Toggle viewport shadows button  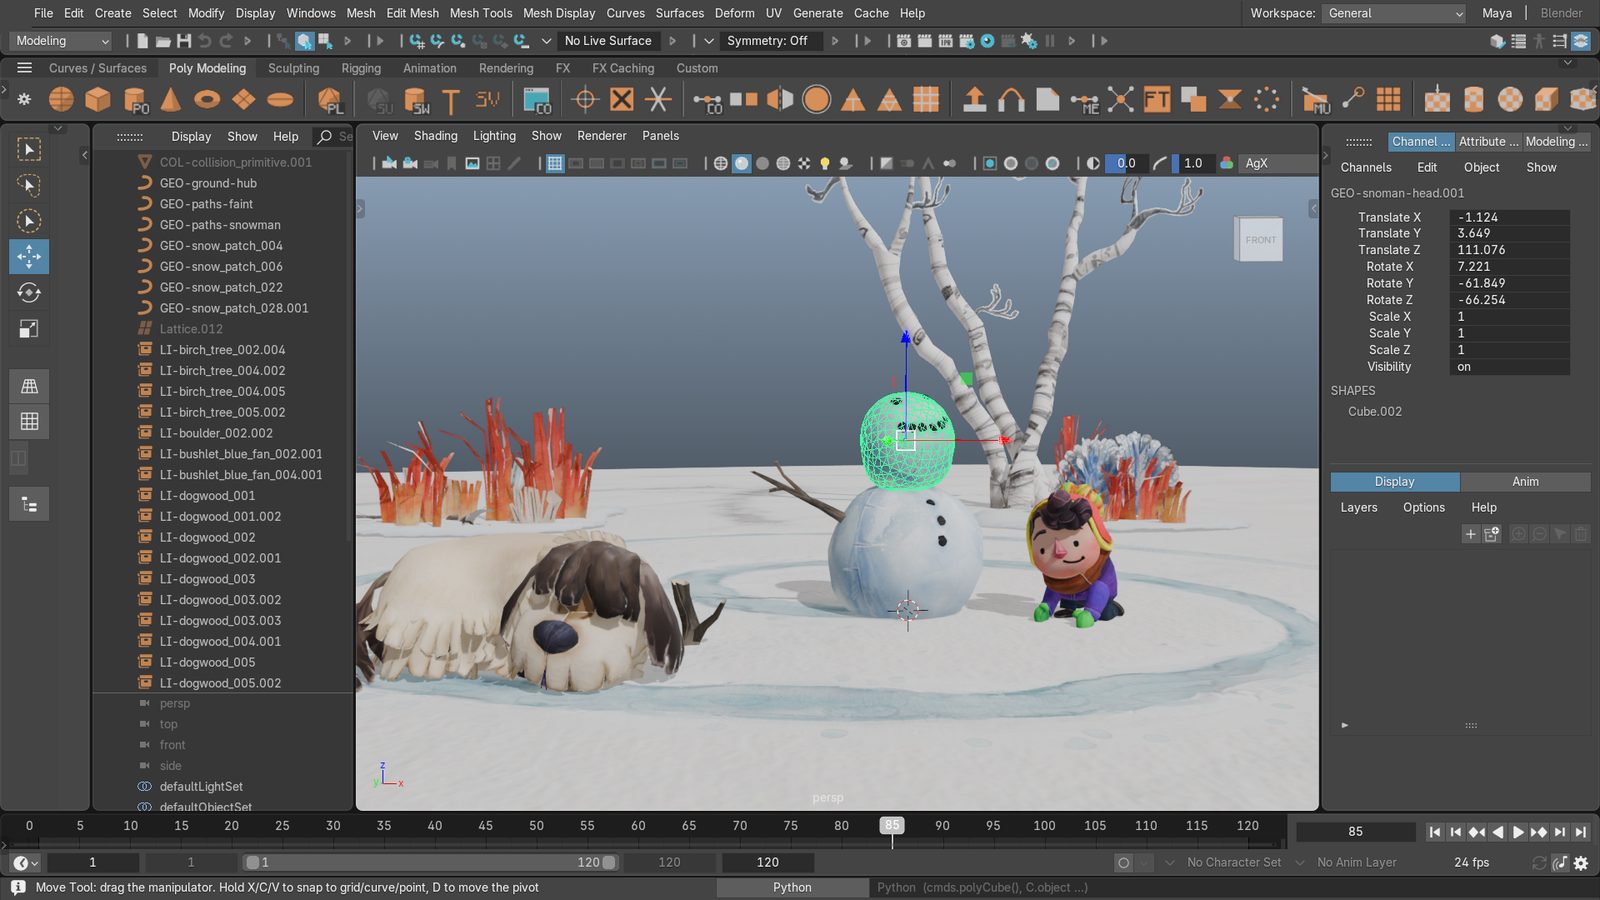tap(845, 163)
